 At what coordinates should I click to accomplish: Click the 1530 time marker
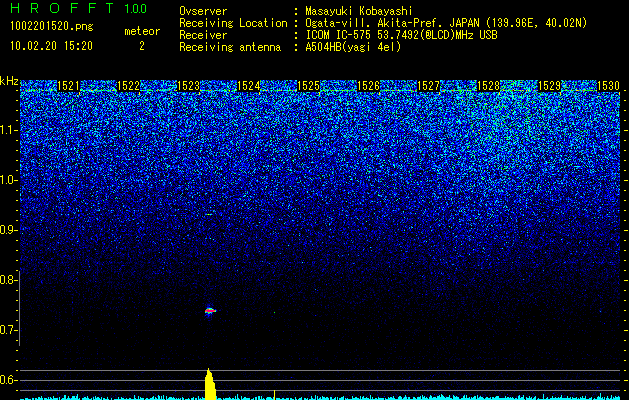point(609,85)
